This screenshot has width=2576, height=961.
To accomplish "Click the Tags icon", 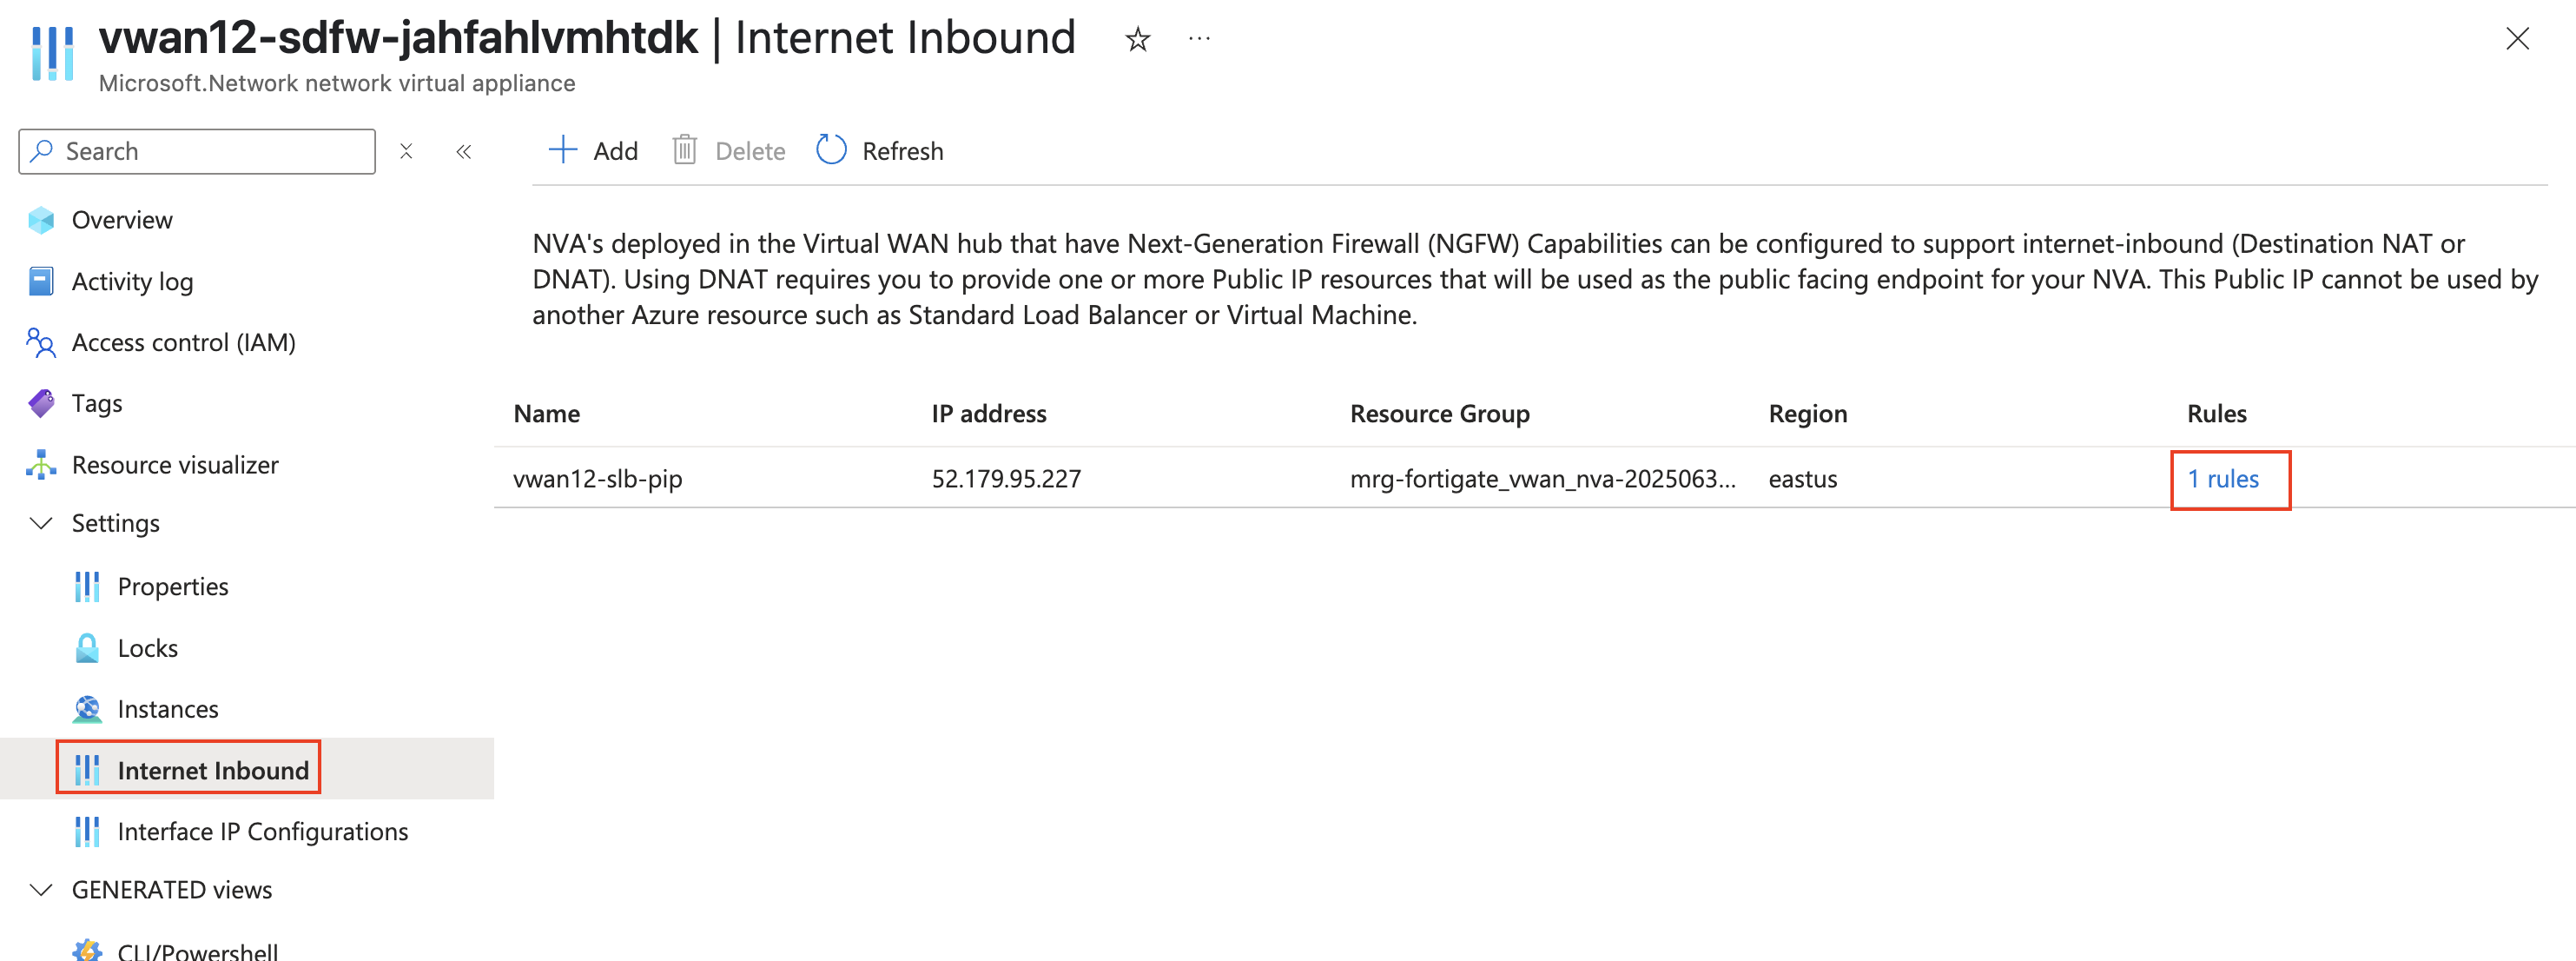I will pos(41,403).
